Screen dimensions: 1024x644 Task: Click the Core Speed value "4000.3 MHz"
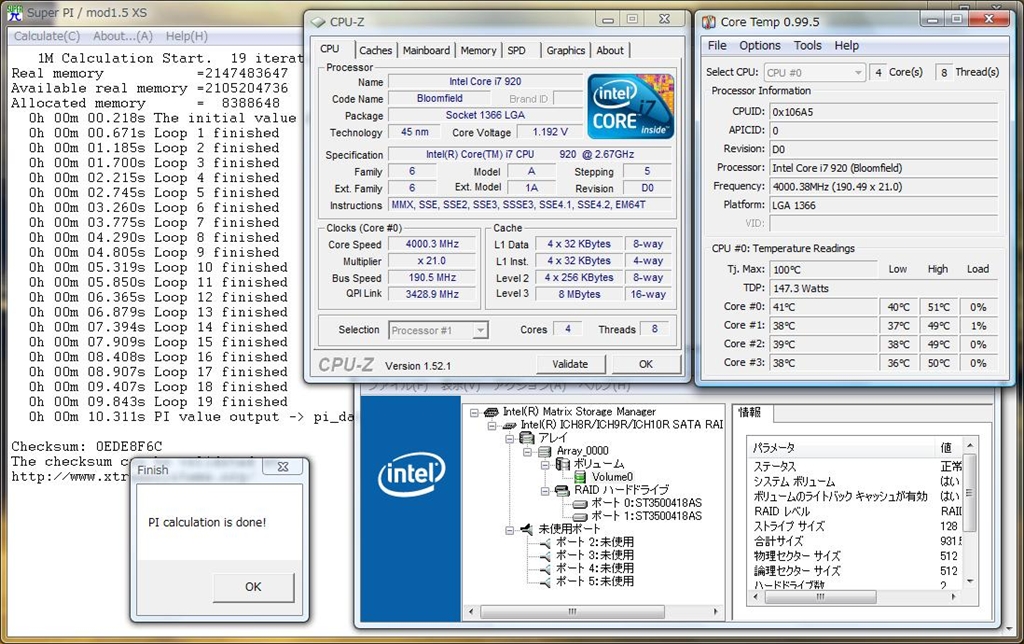[432, 244]
